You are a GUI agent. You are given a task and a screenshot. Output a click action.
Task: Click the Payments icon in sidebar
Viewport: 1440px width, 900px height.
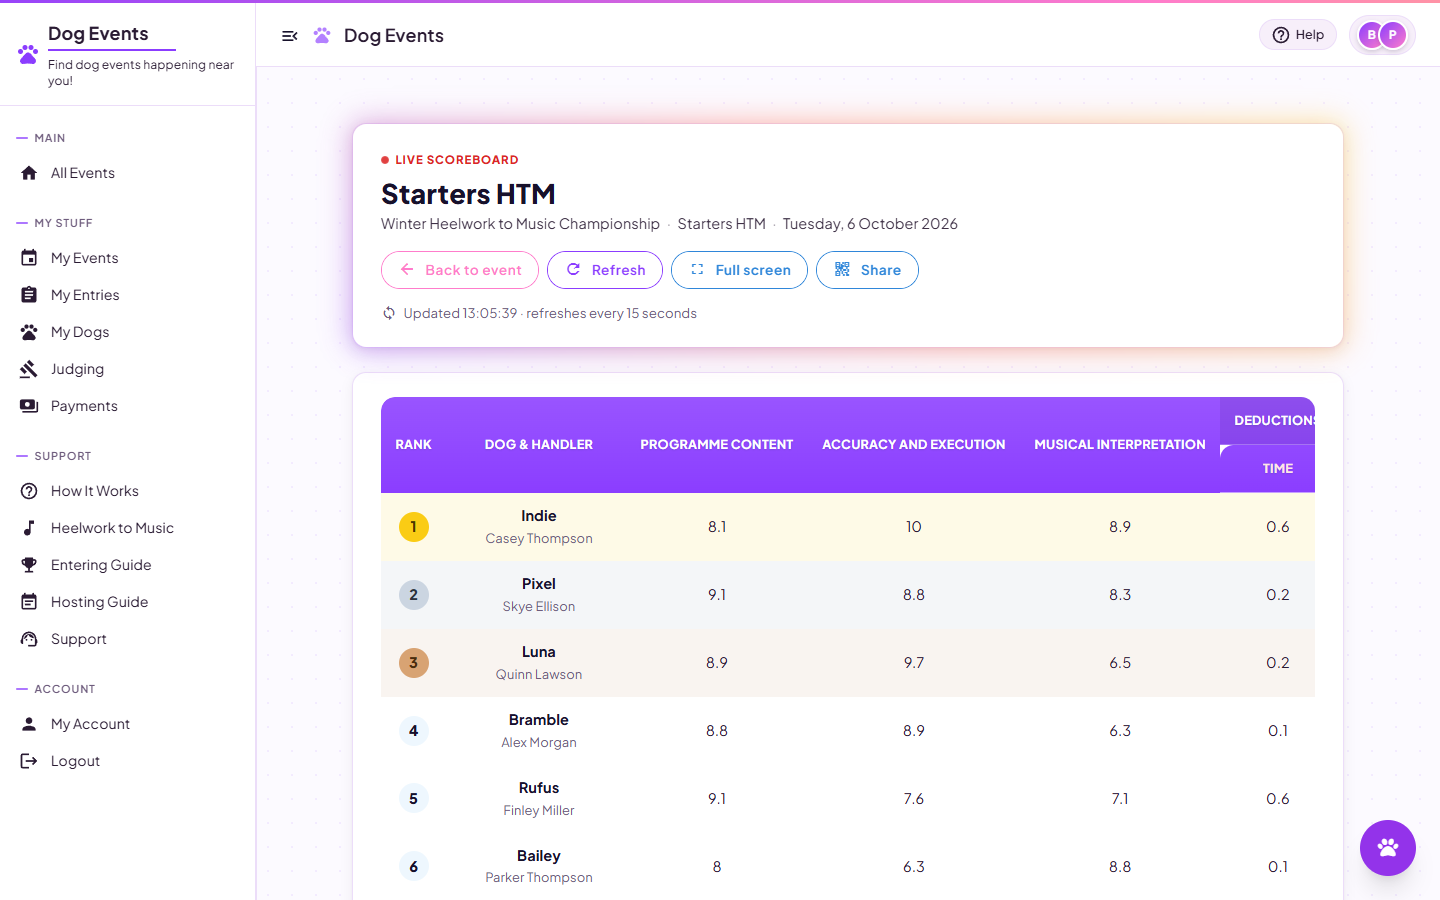click(29, 406)
